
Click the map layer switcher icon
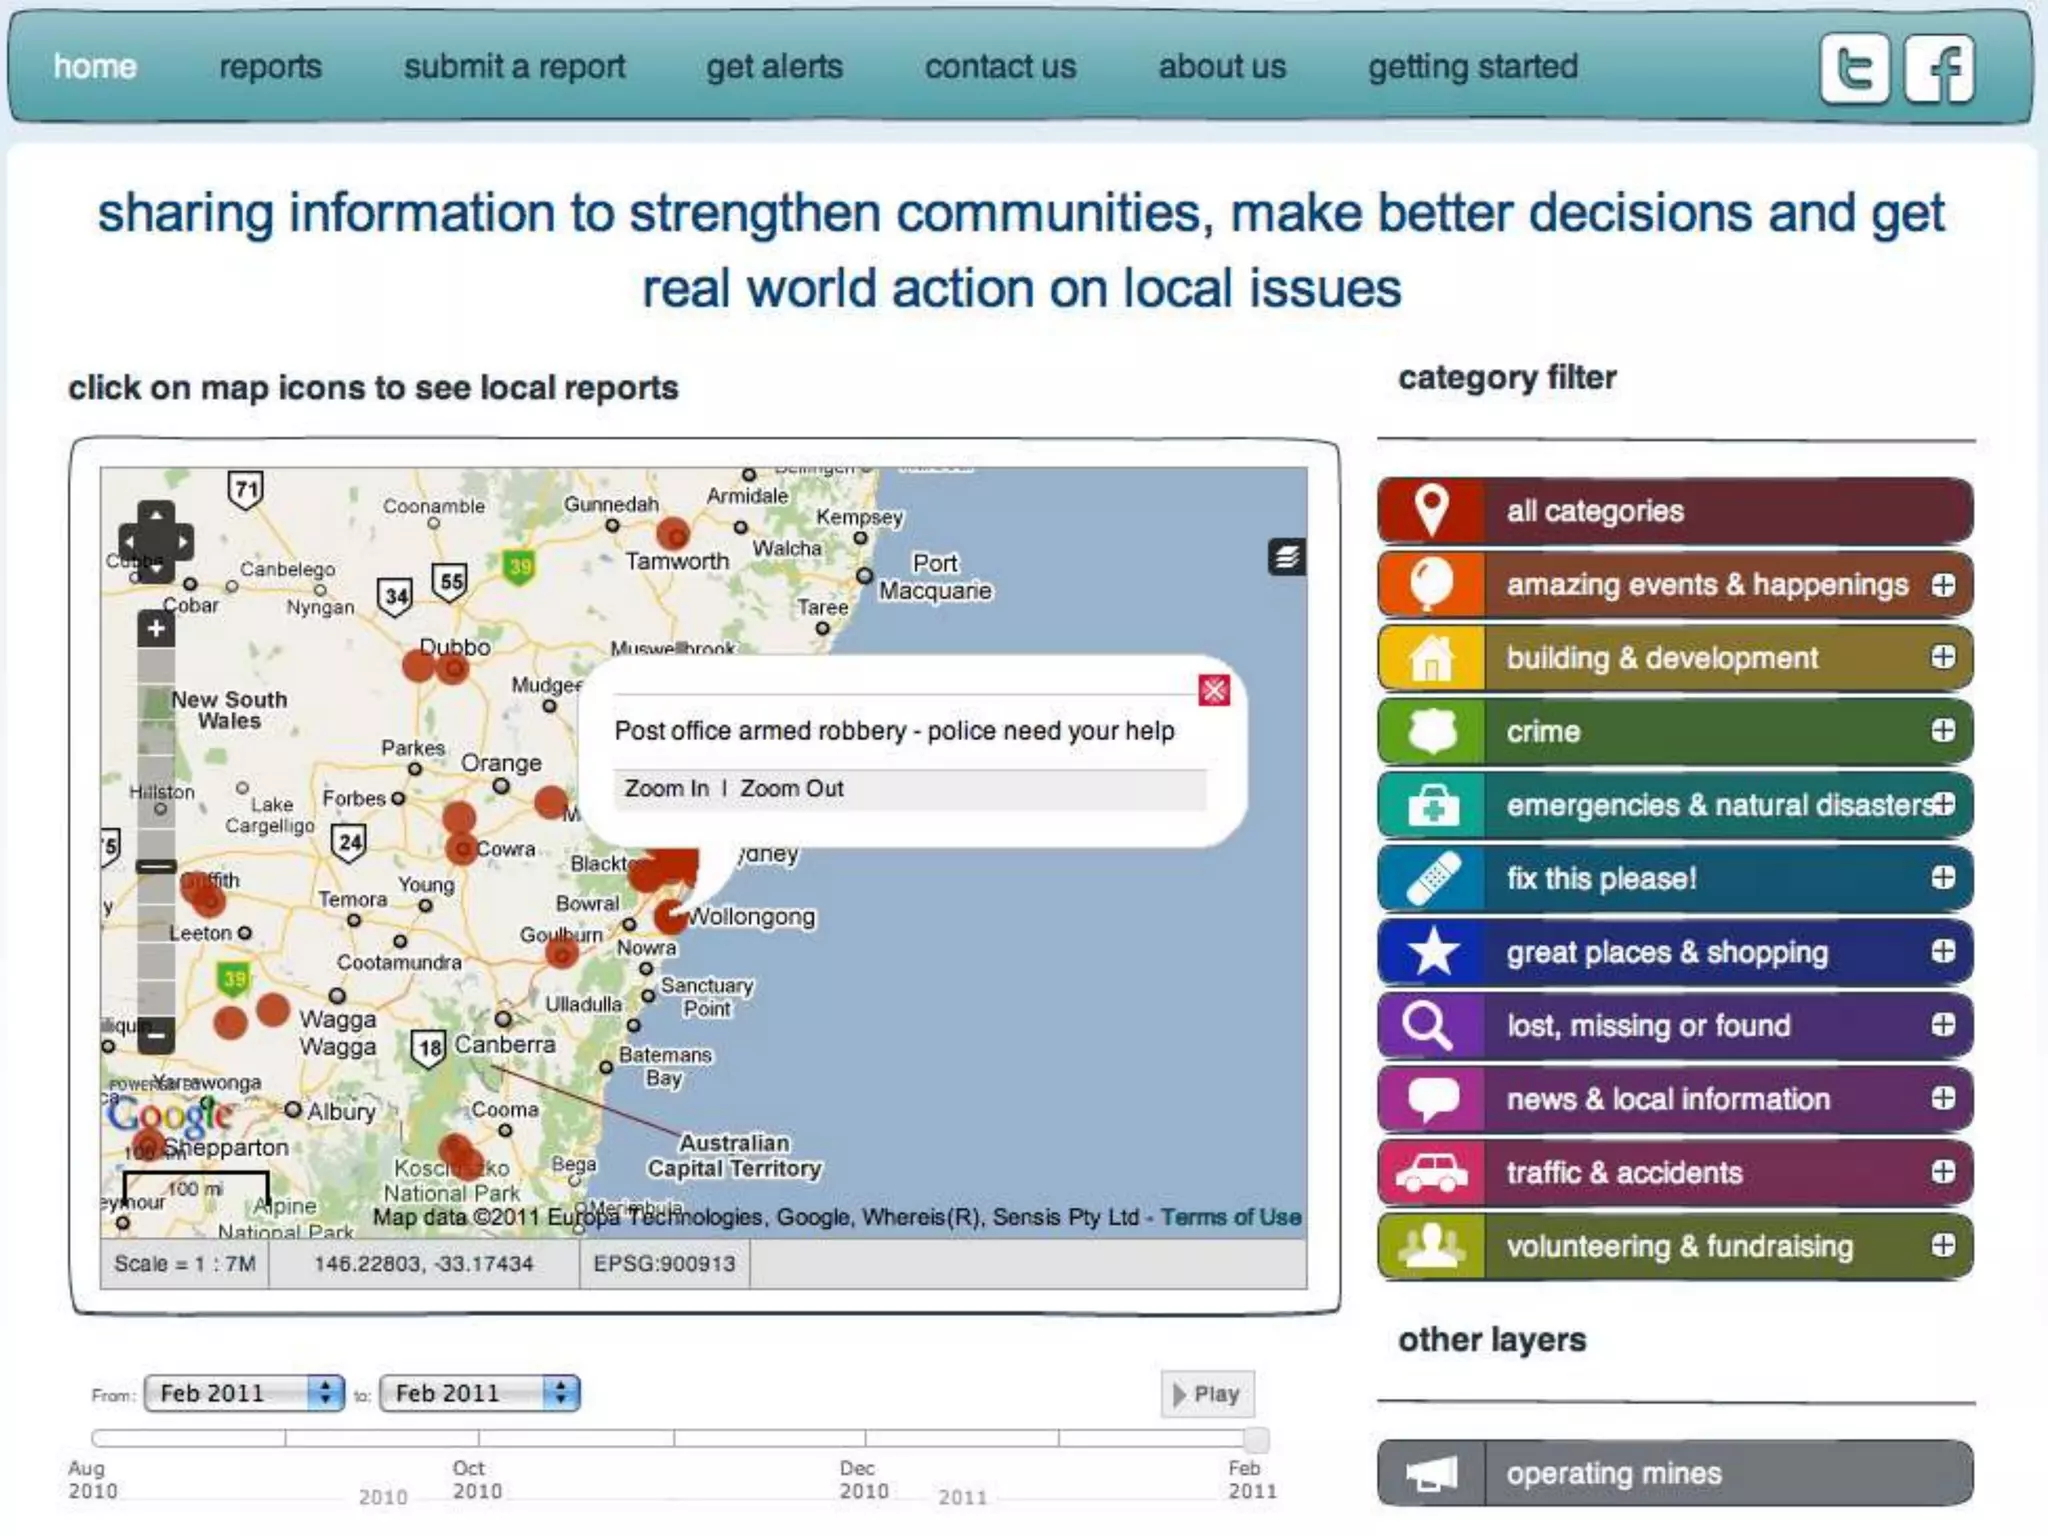(x=1286, y=557)
